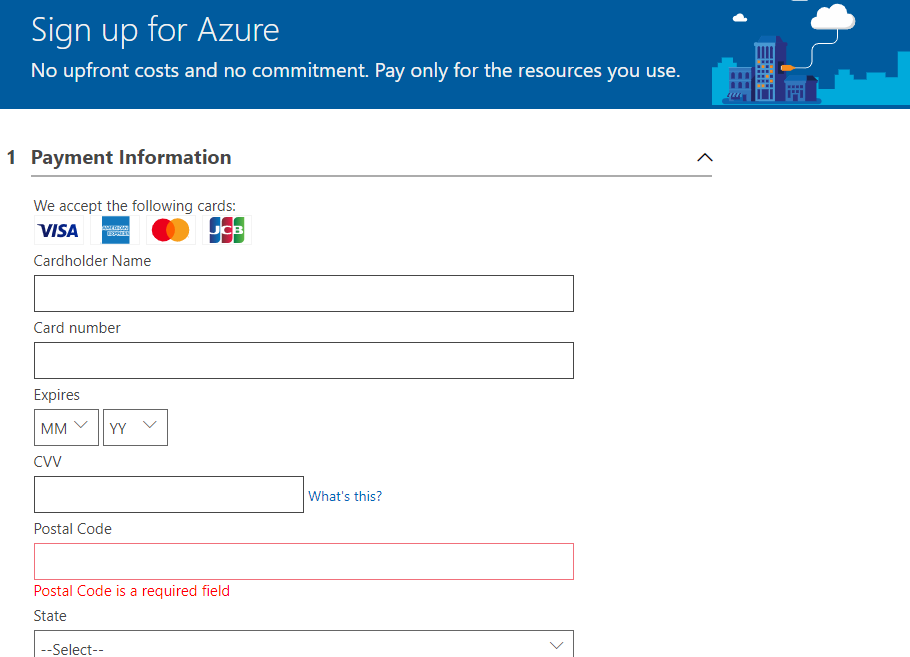The width and height of the screenshot is (910, 657).
Task: Click the American Express card logo
Action: [x=115, y=230]
